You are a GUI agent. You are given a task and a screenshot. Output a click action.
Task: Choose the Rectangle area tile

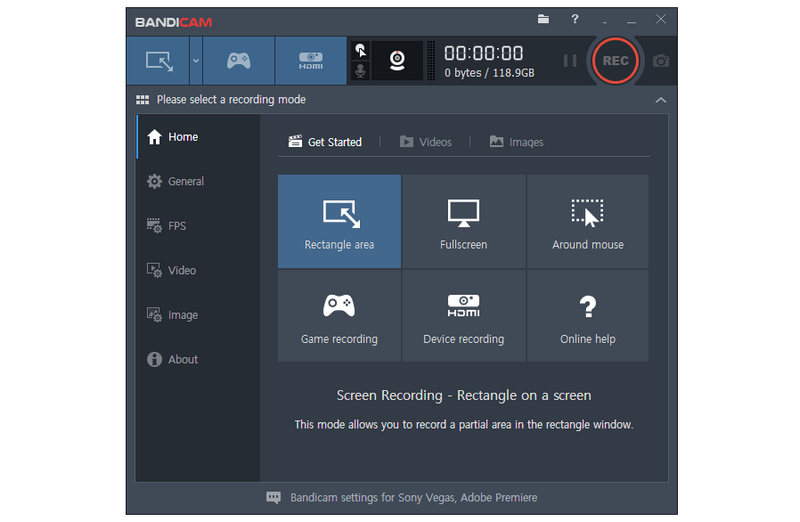(339, 221)
